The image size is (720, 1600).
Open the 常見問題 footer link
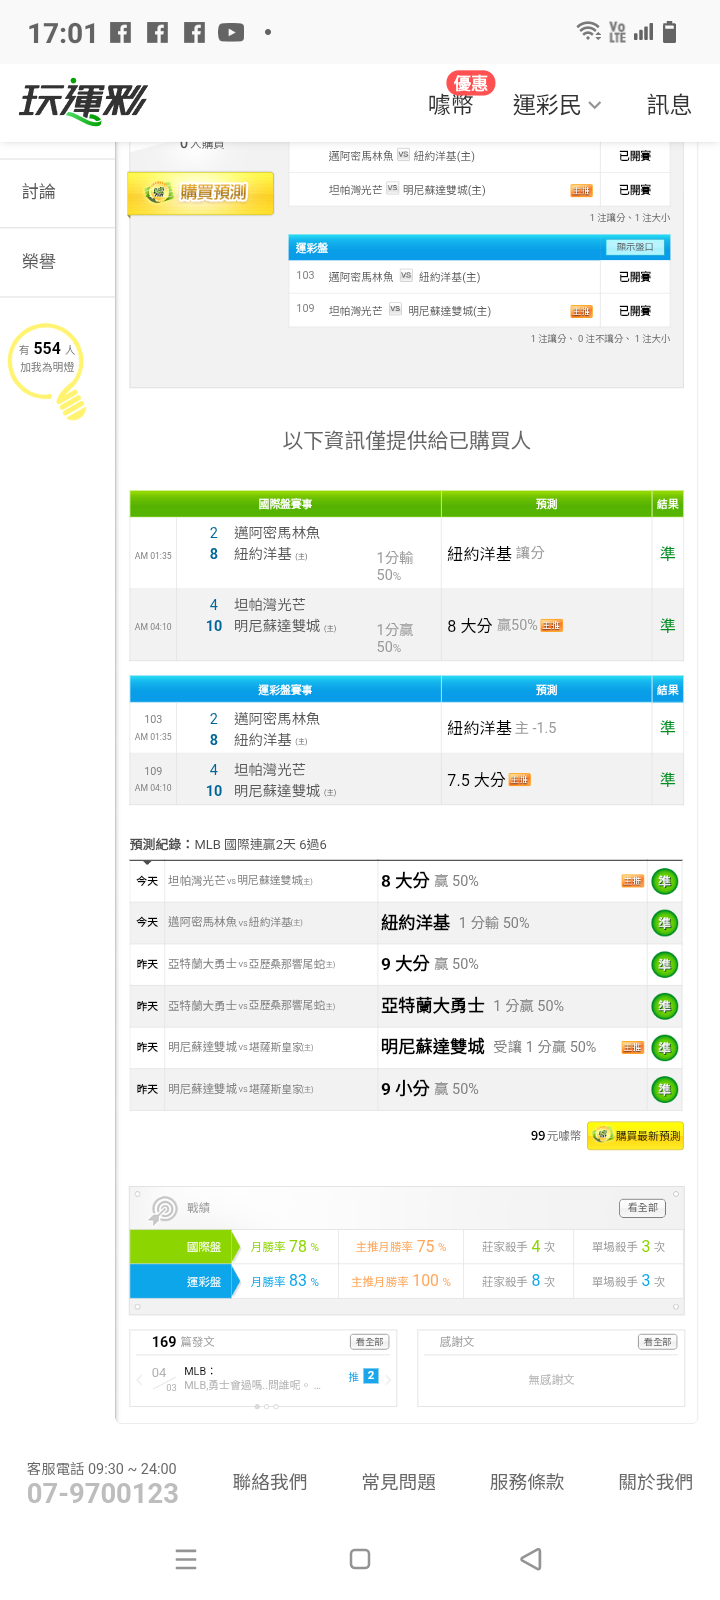tap(398, 1482)
